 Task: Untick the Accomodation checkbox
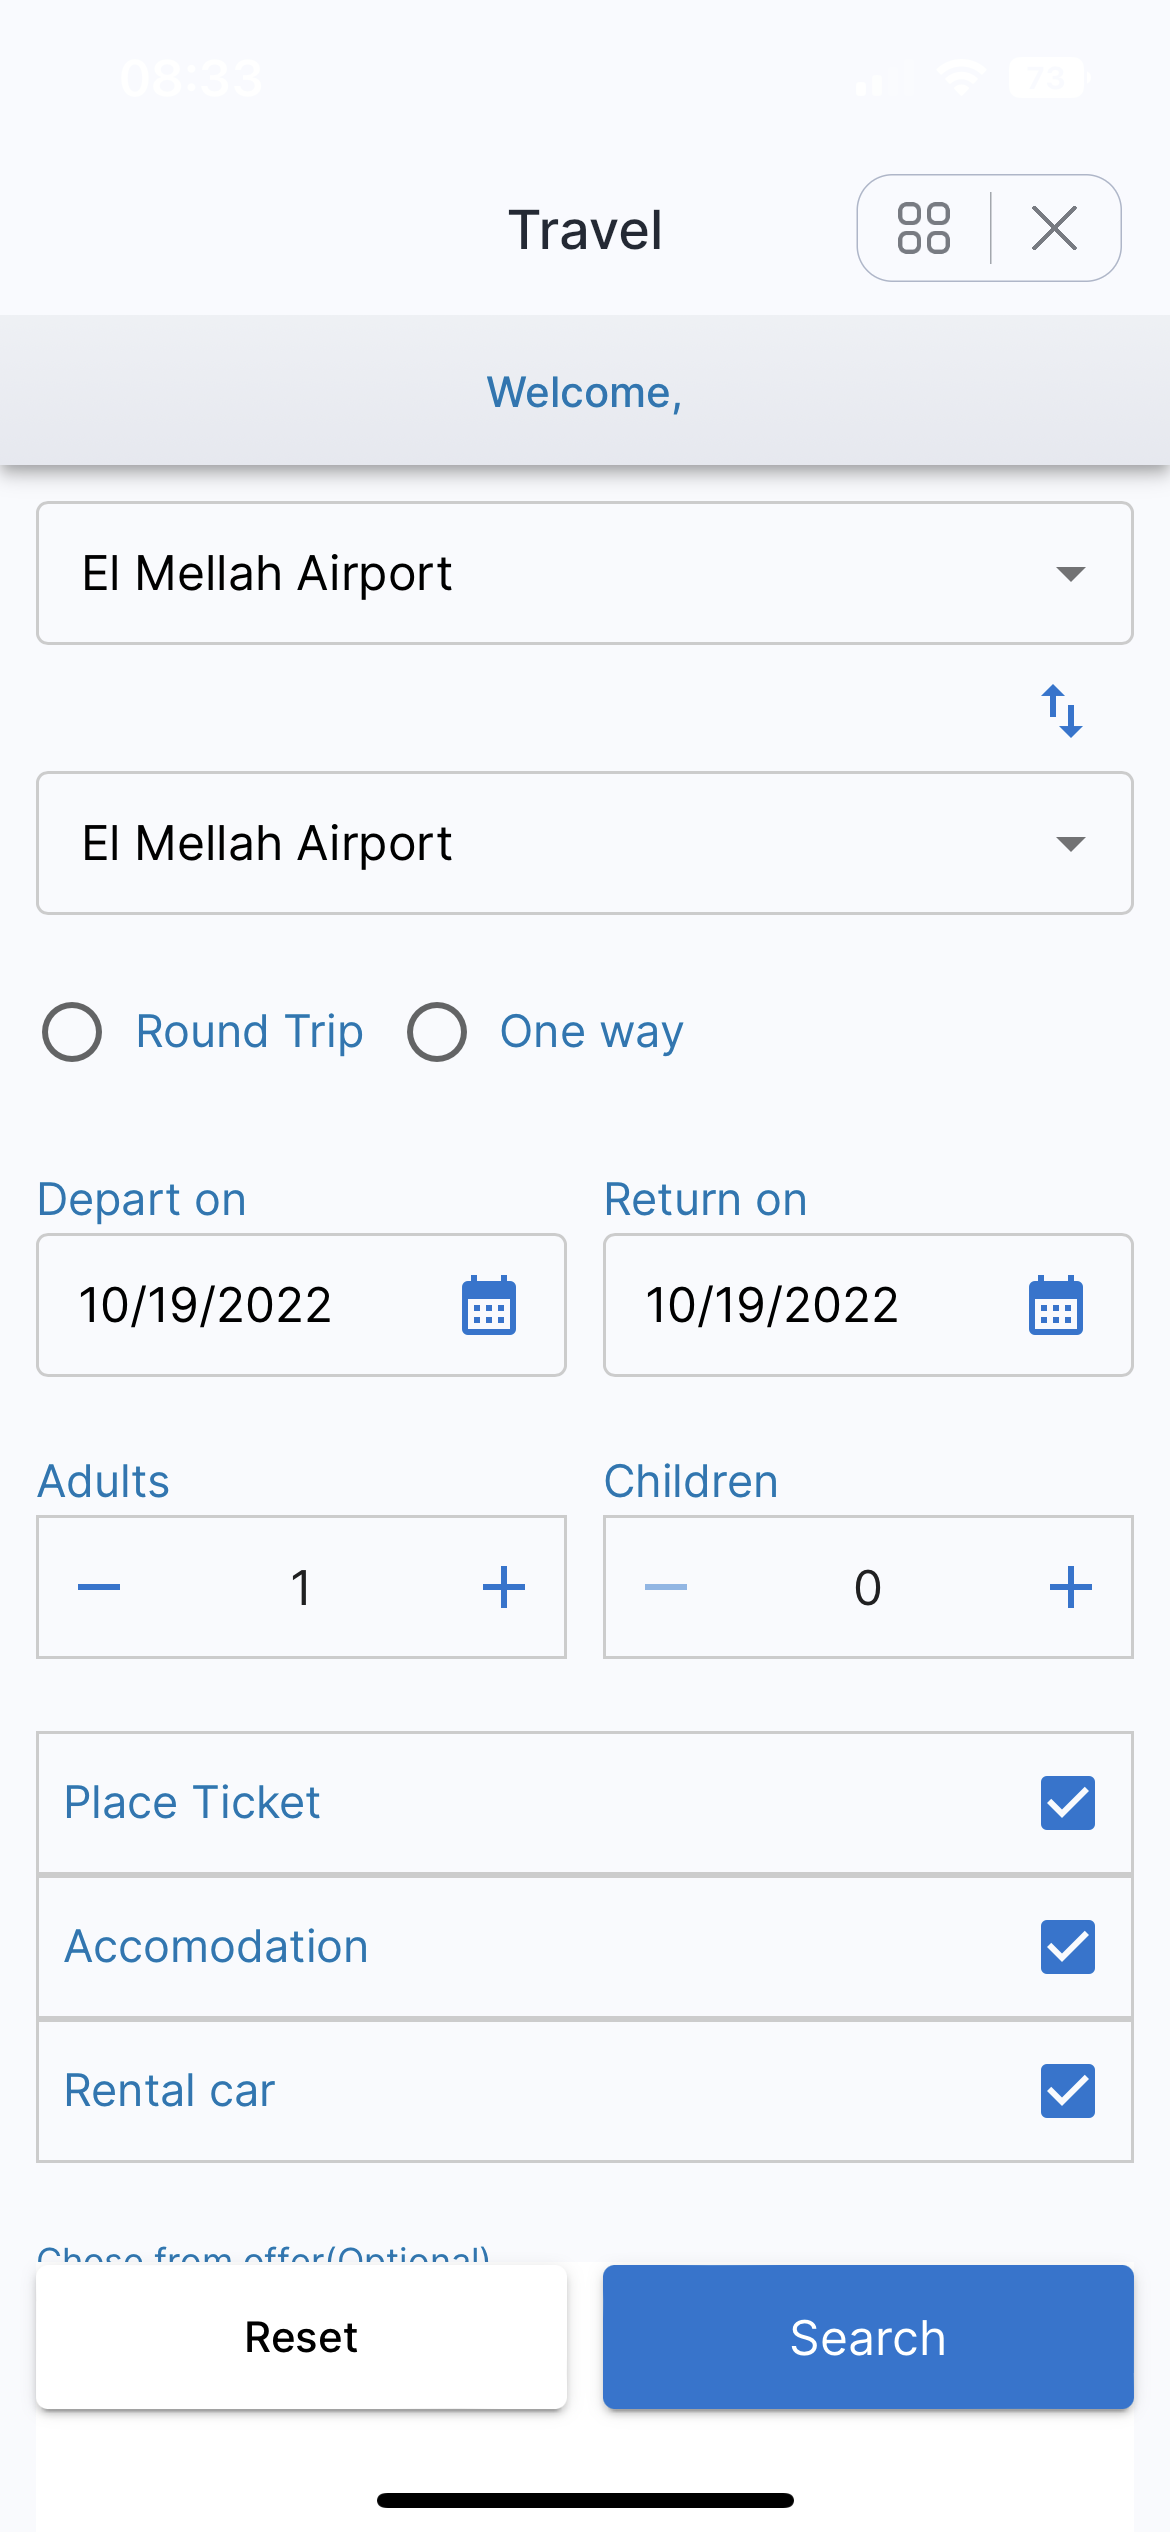(1067, 1947)
